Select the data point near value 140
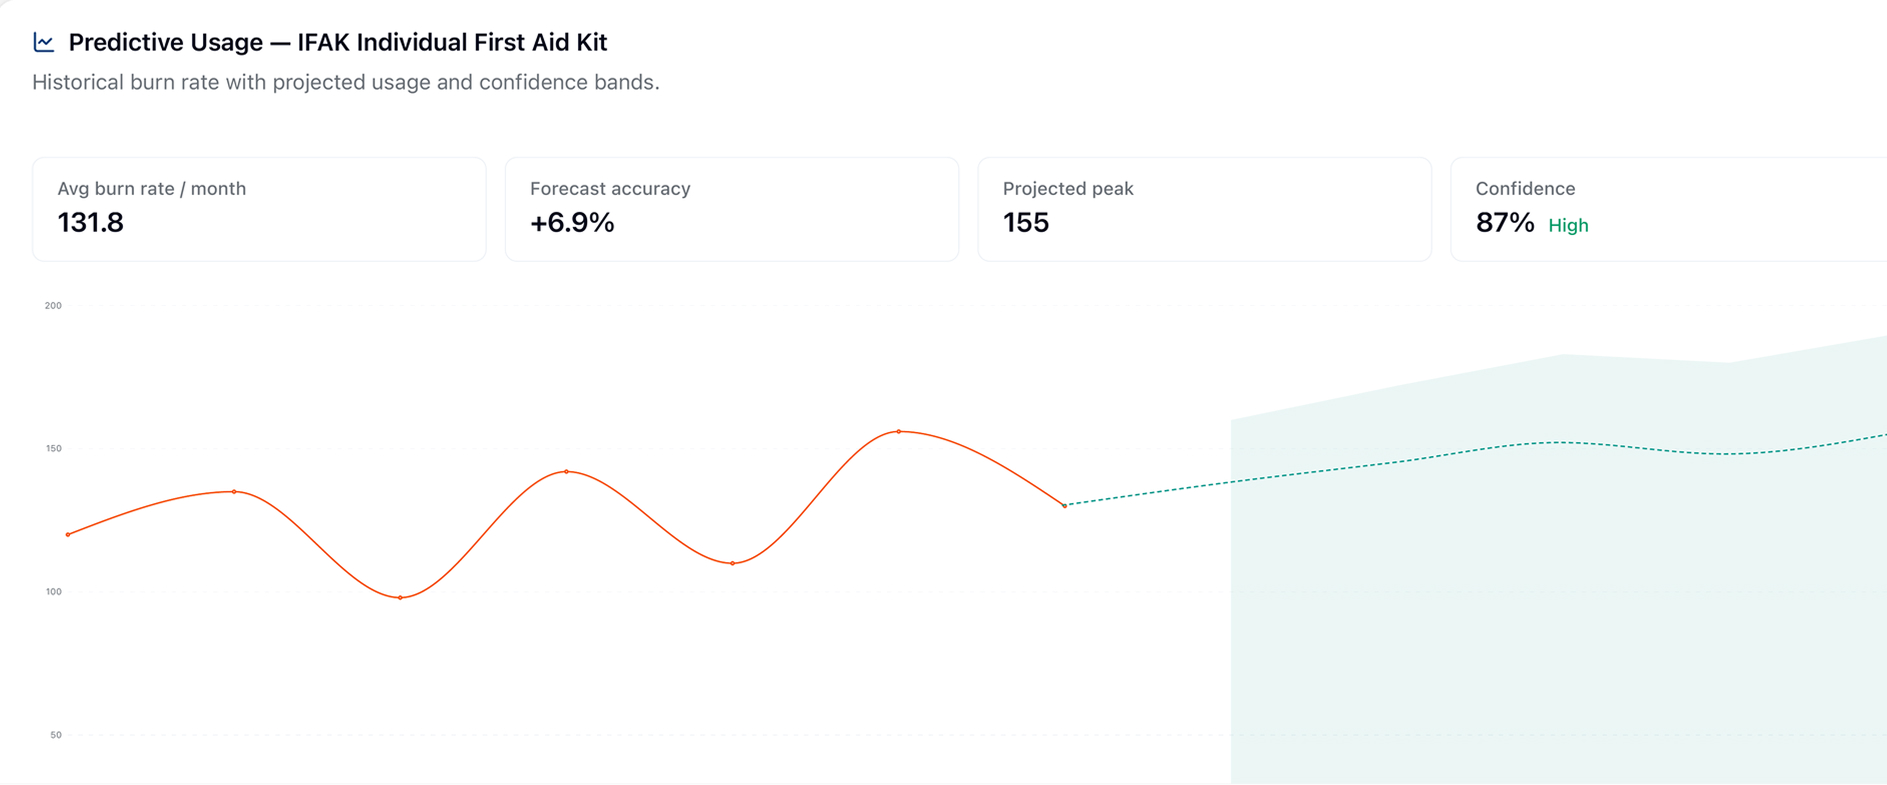 566,471
